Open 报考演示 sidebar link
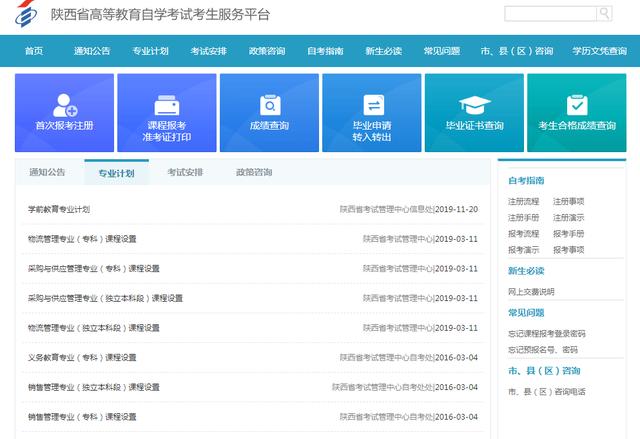 (x=524, y=250)
